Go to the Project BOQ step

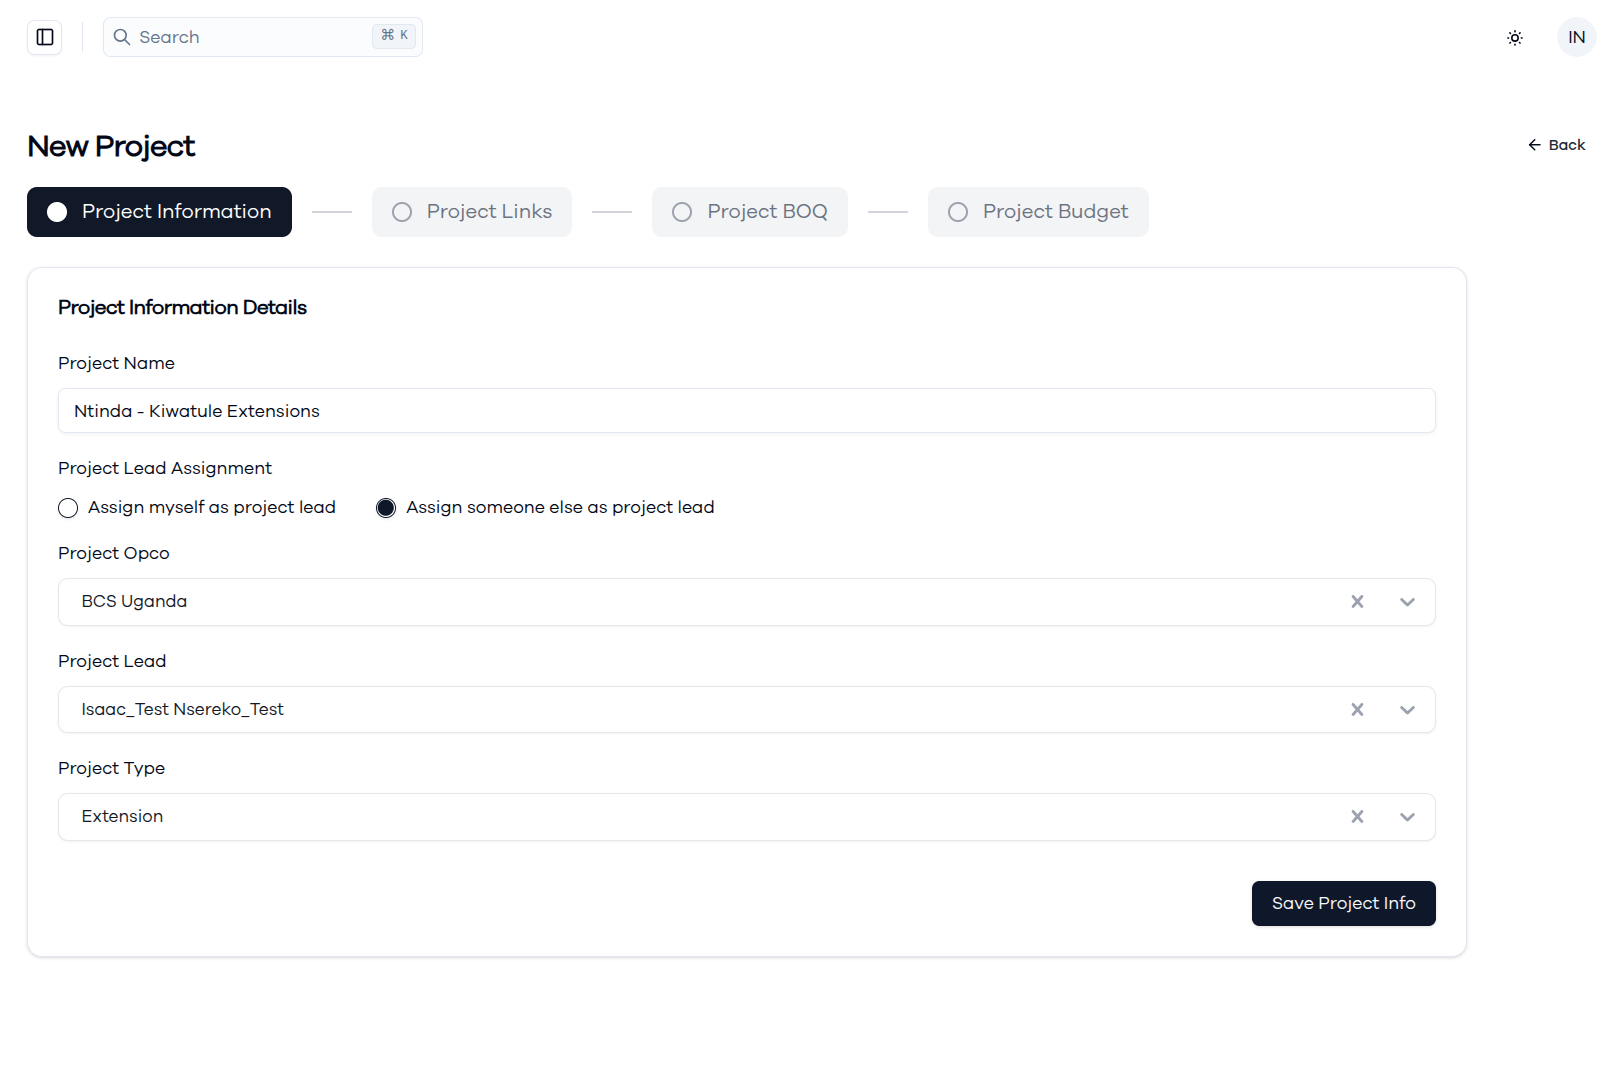tap(750, 212)
